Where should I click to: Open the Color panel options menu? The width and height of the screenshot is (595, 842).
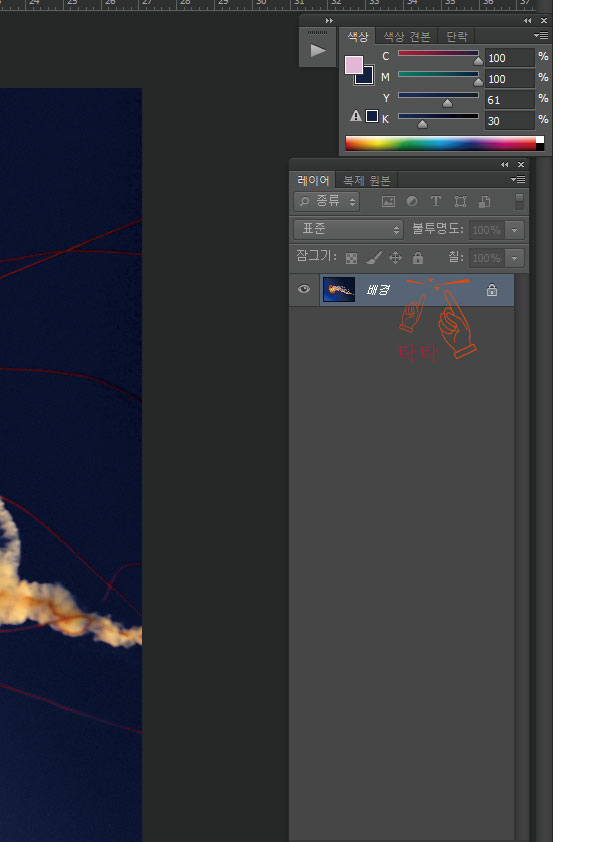point(541,35)
